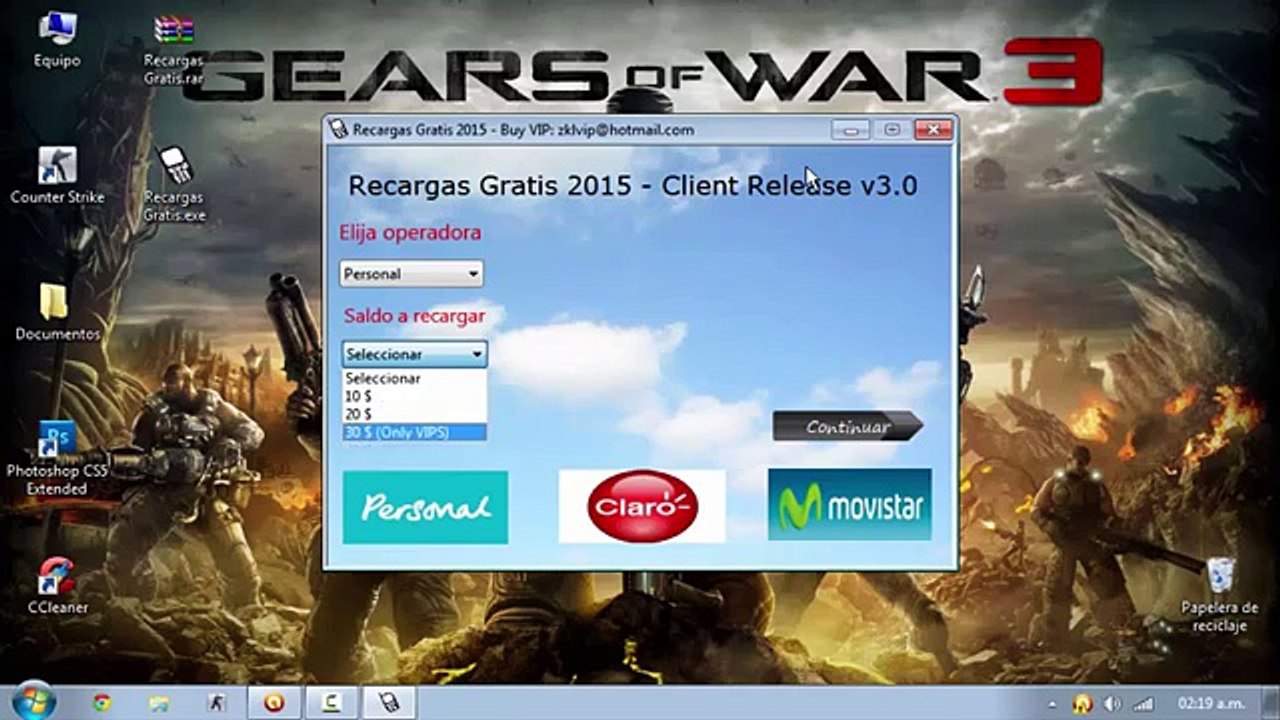Open the network signal tray icon

click(x=1143, y=704)
